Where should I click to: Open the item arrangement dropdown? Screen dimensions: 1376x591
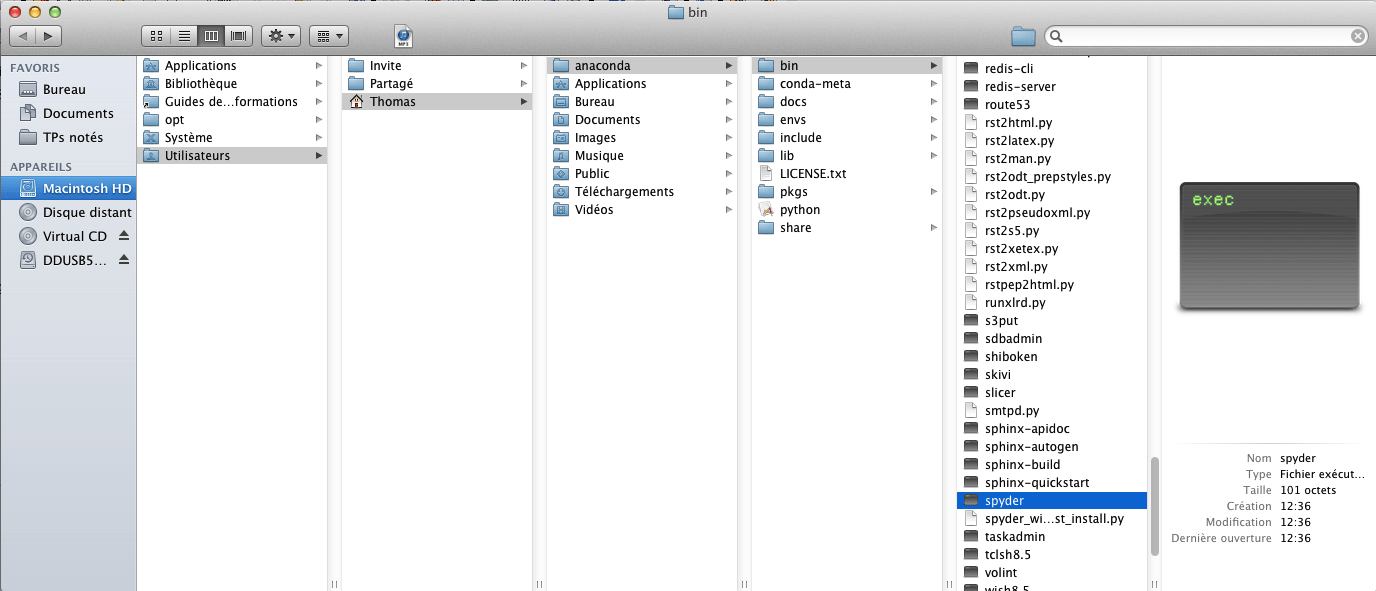[329, 36]
